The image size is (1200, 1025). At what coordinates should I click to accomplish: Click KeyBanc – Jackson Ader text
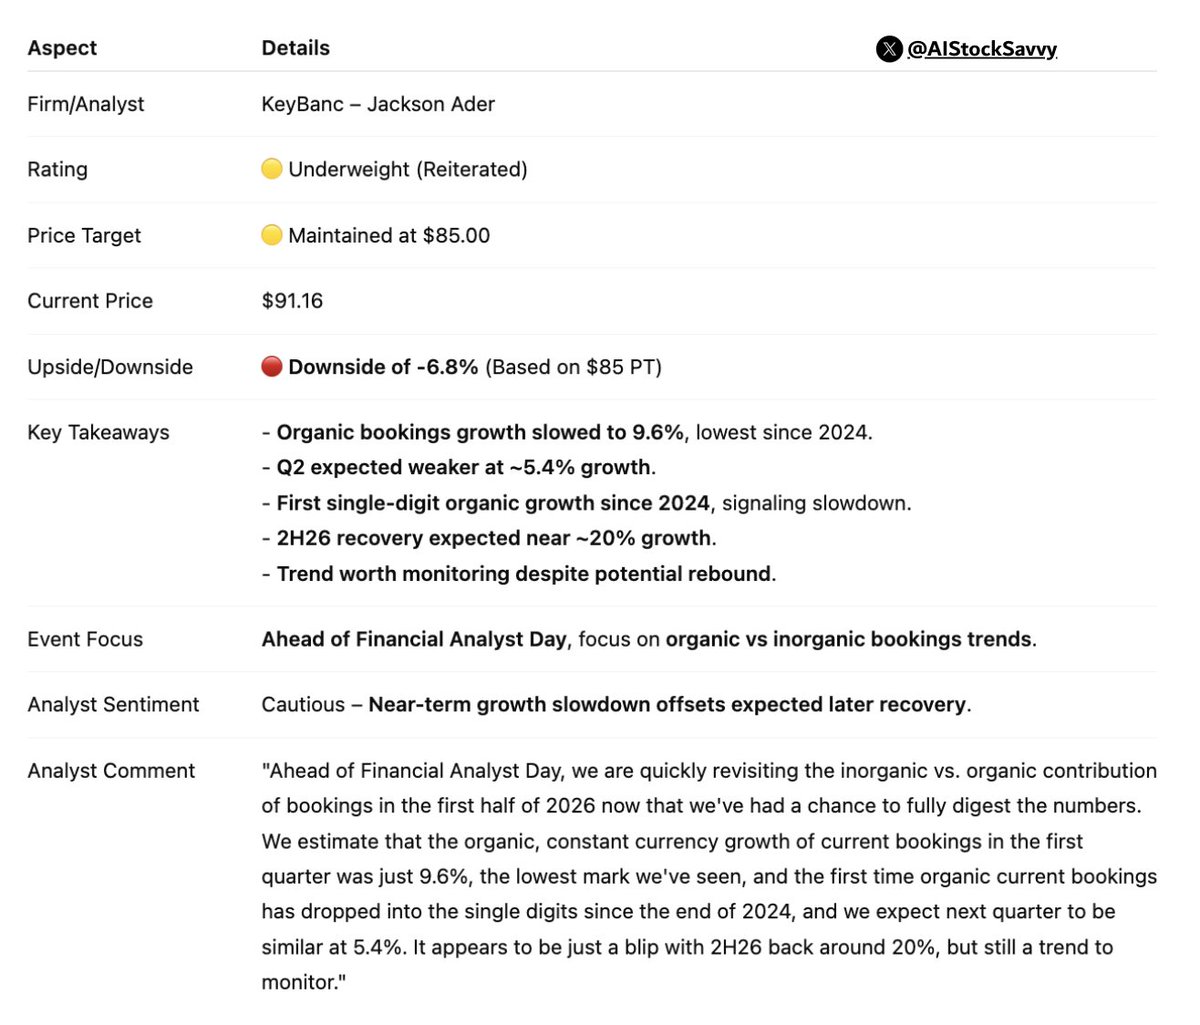[x=378, y=104]
